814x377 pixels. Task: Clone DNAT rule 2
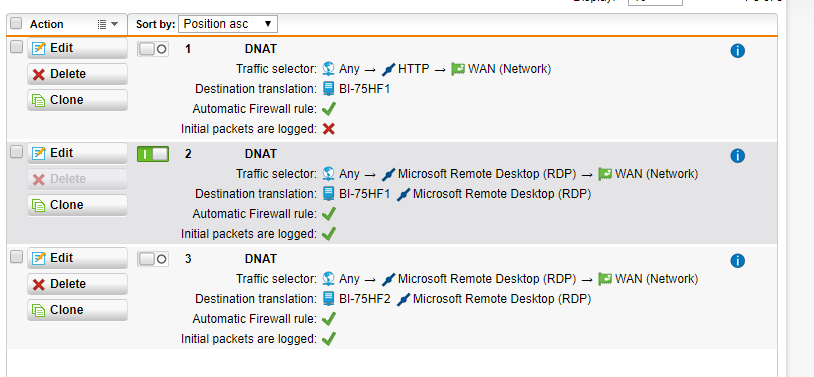coord(77,205)
